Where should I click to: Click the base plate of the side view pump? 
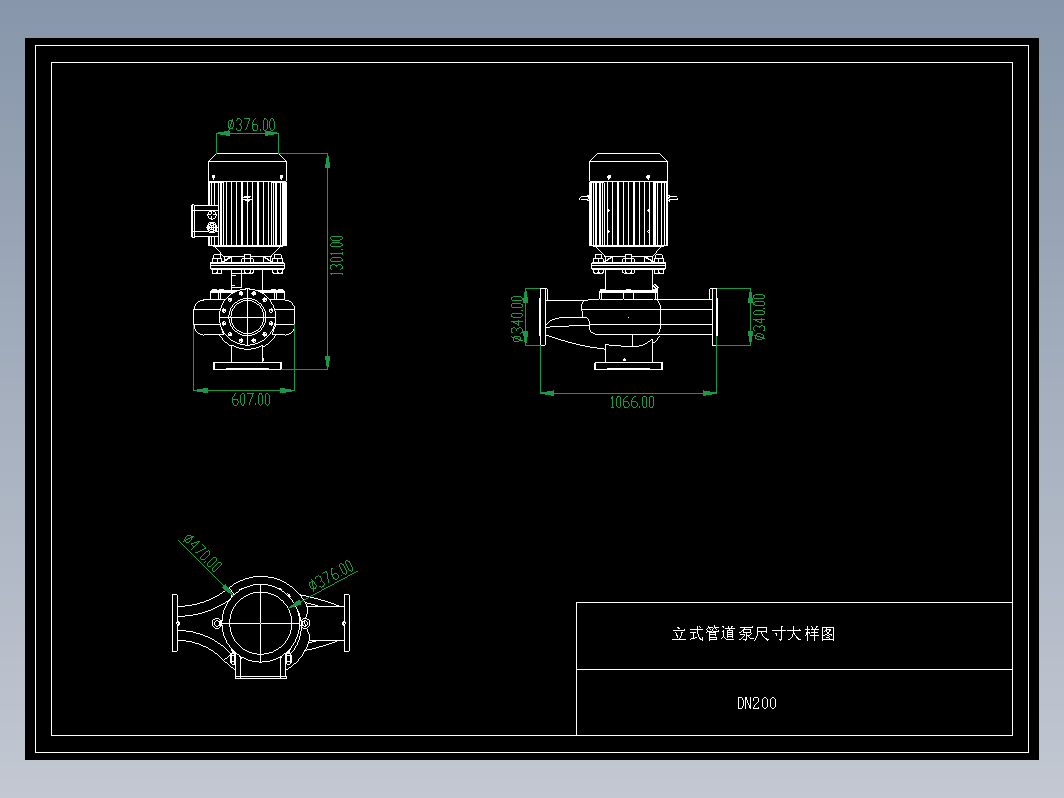coord(628,366)
